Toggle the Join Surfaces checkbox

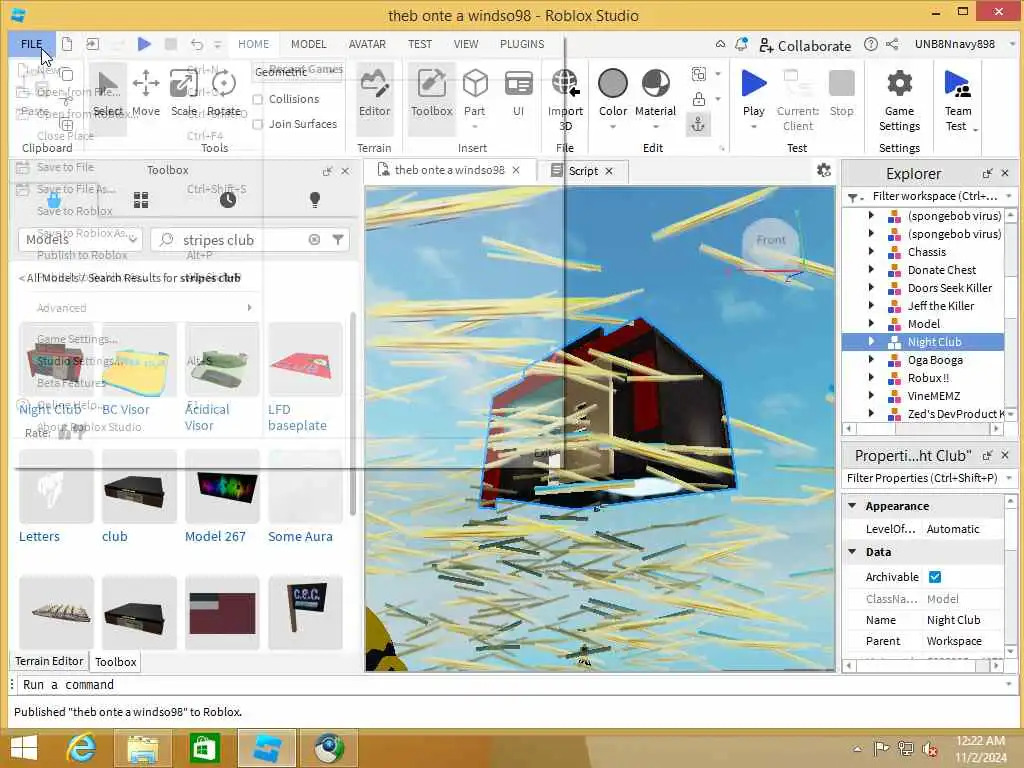pos(258,124)
